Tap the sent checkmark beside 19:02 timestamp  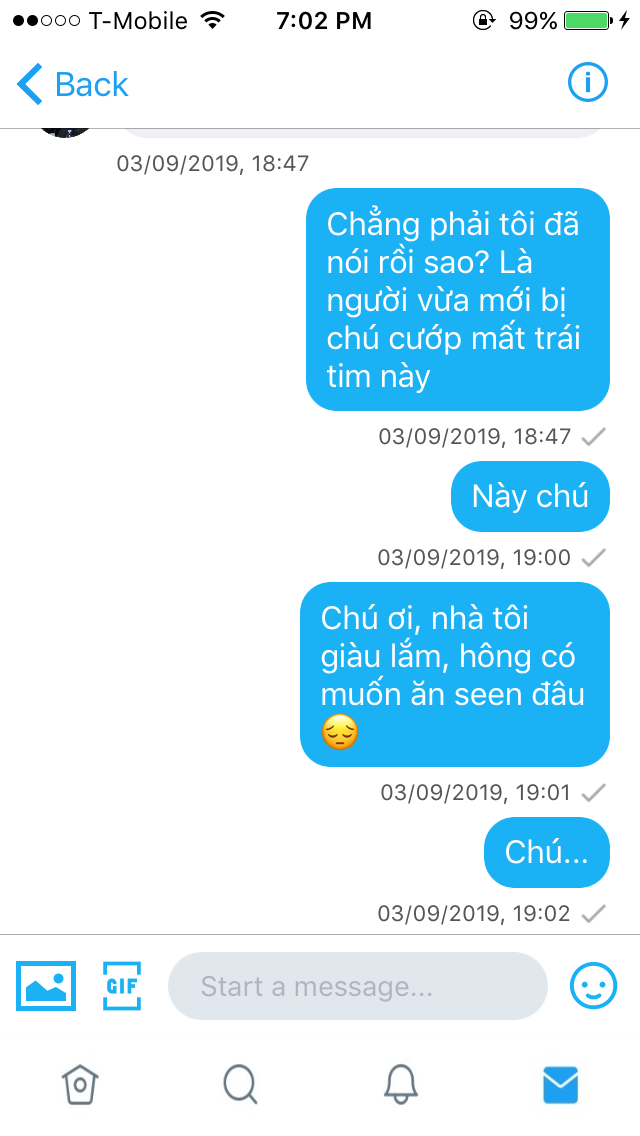594,914
